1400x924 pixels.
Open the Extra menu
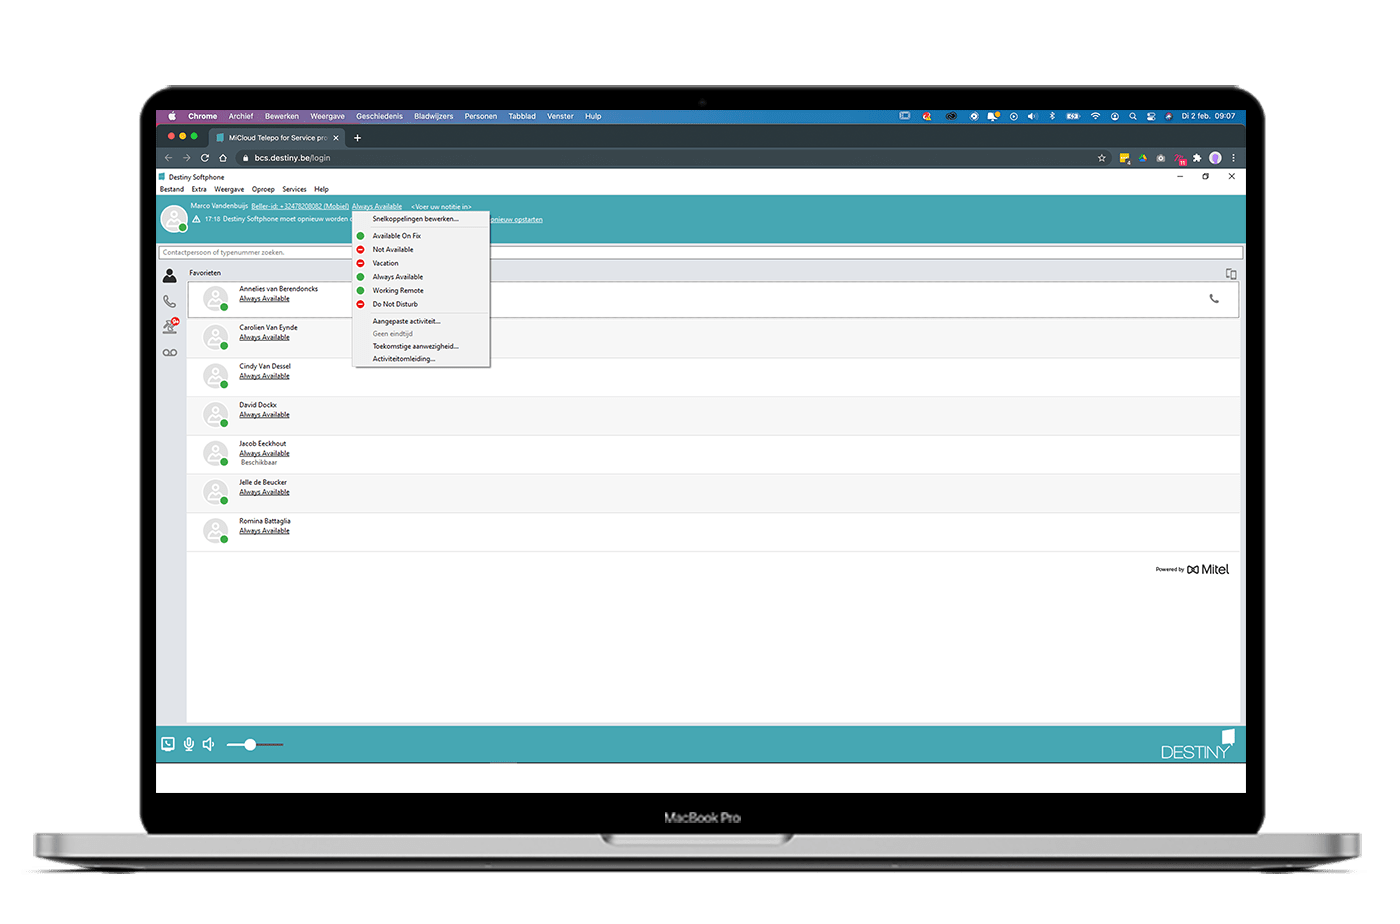tap(199, 189)
